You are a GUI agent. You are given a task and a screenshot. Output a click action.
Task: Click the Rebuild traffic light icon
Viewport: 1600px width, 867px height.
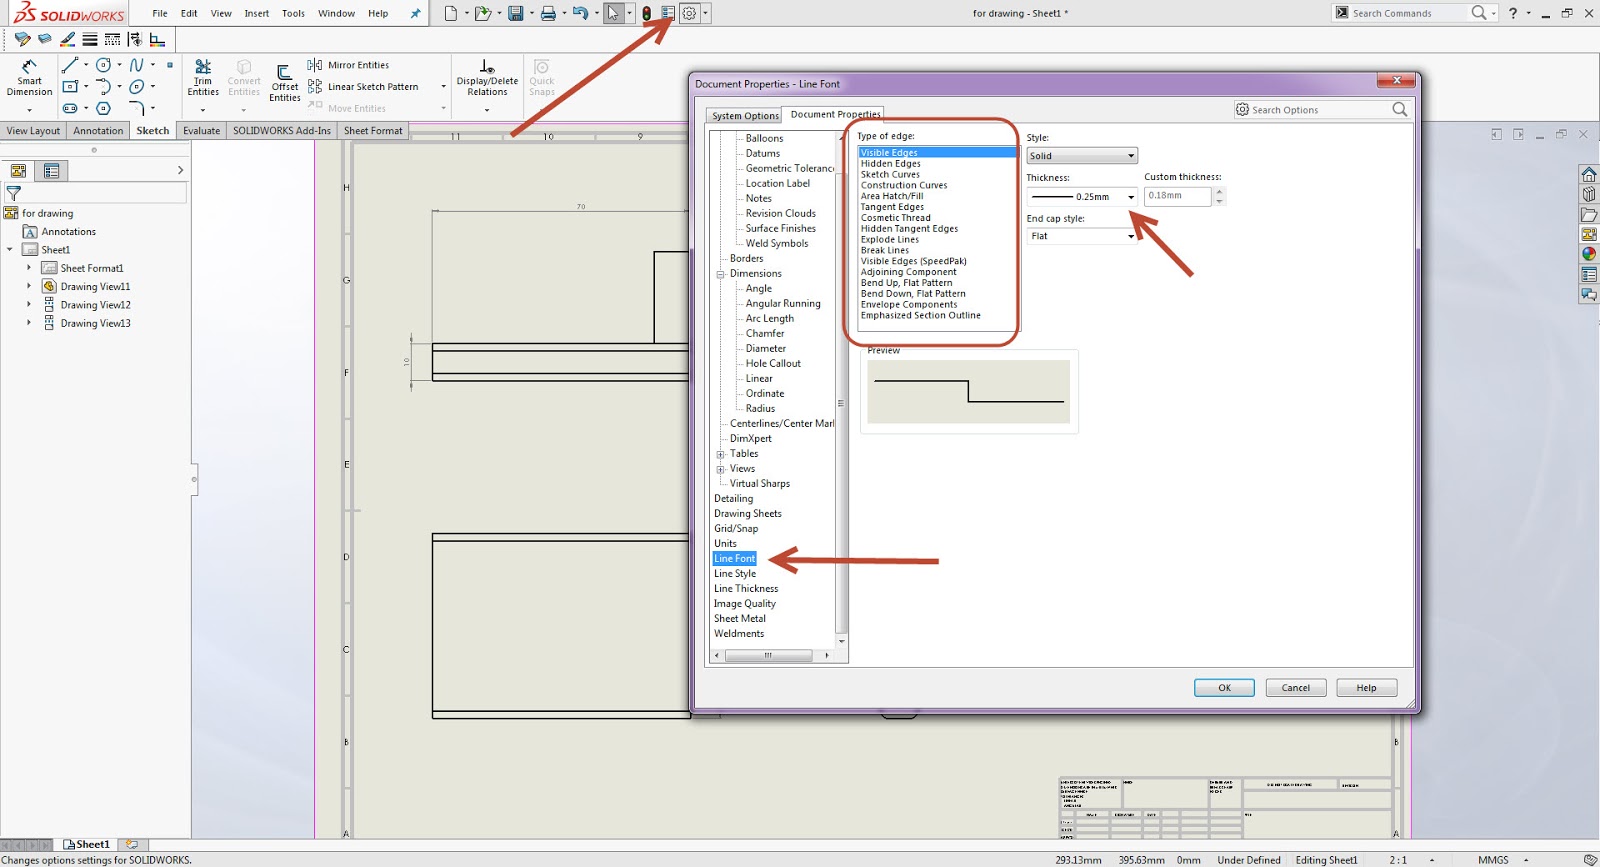(x=647, y=13)
